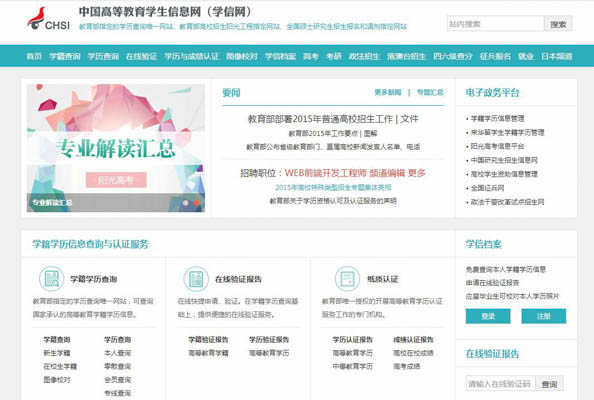The image size is (594, 400).
Task: Open the 在线验证报告 circular icon
Action: (x=196, y=279)
